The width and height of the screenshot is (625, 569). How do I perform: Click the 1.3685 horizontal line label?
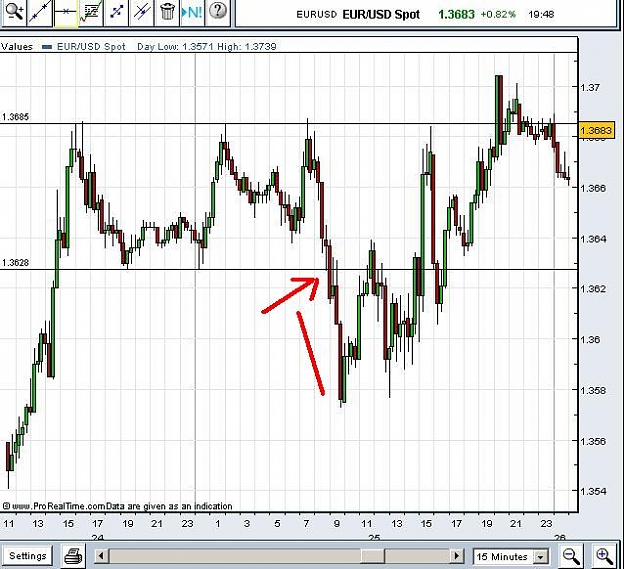tap(15, 117)
